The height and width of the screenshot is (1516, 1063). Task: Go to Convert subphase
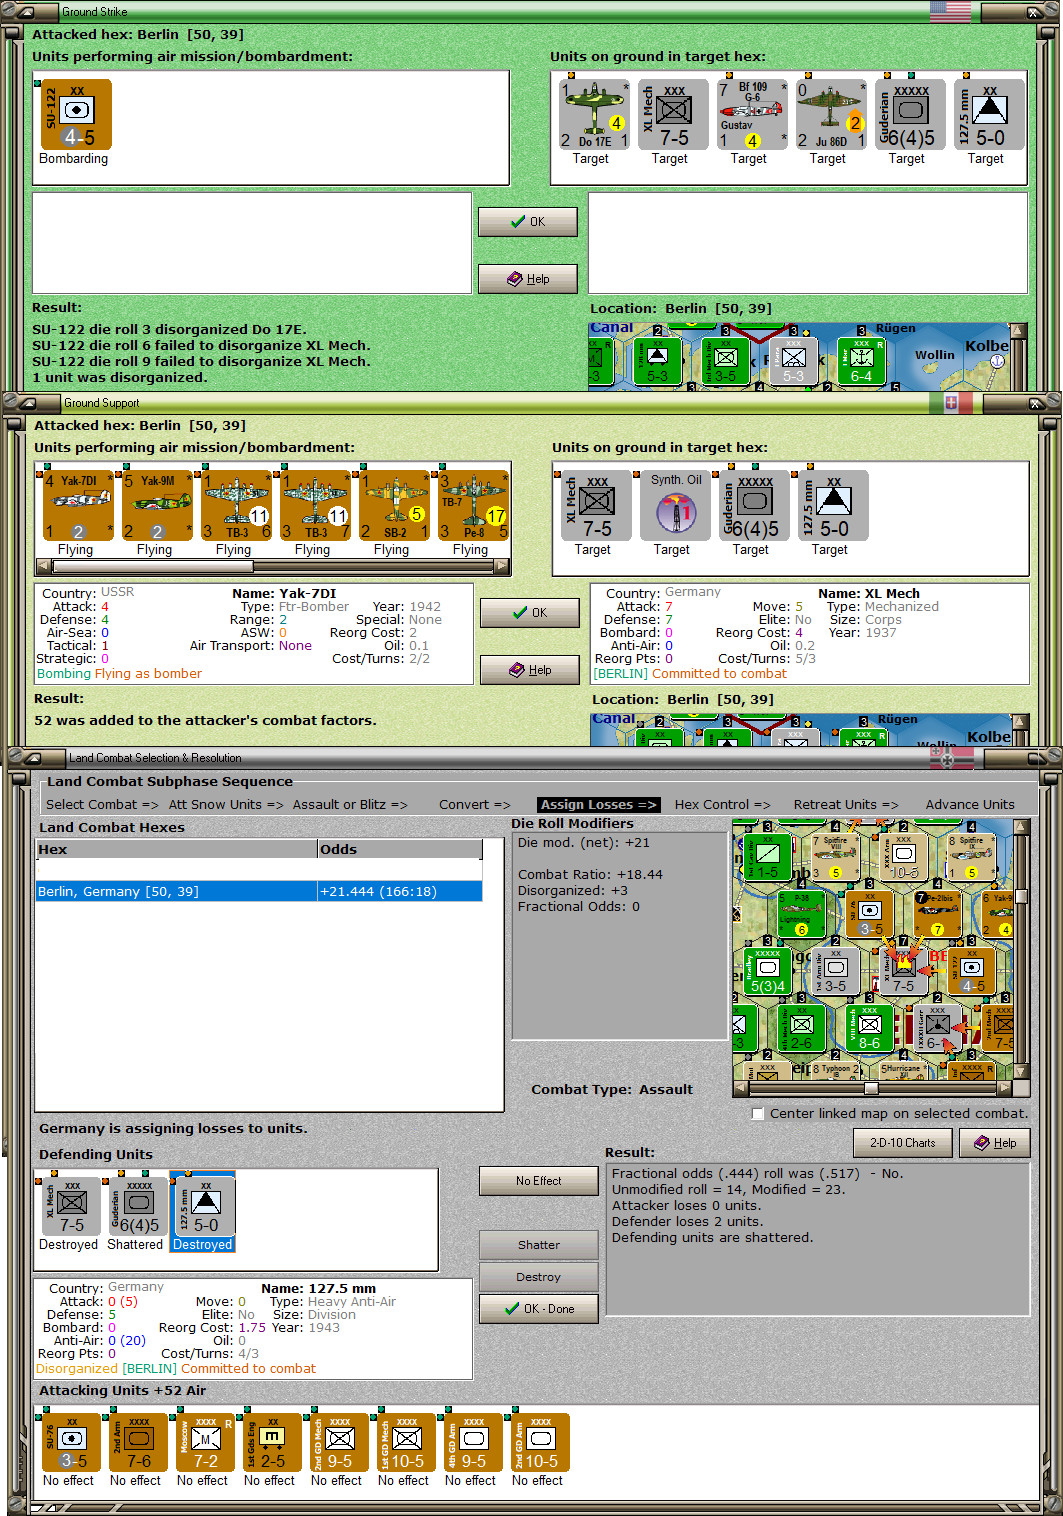(x=474, y=804)
